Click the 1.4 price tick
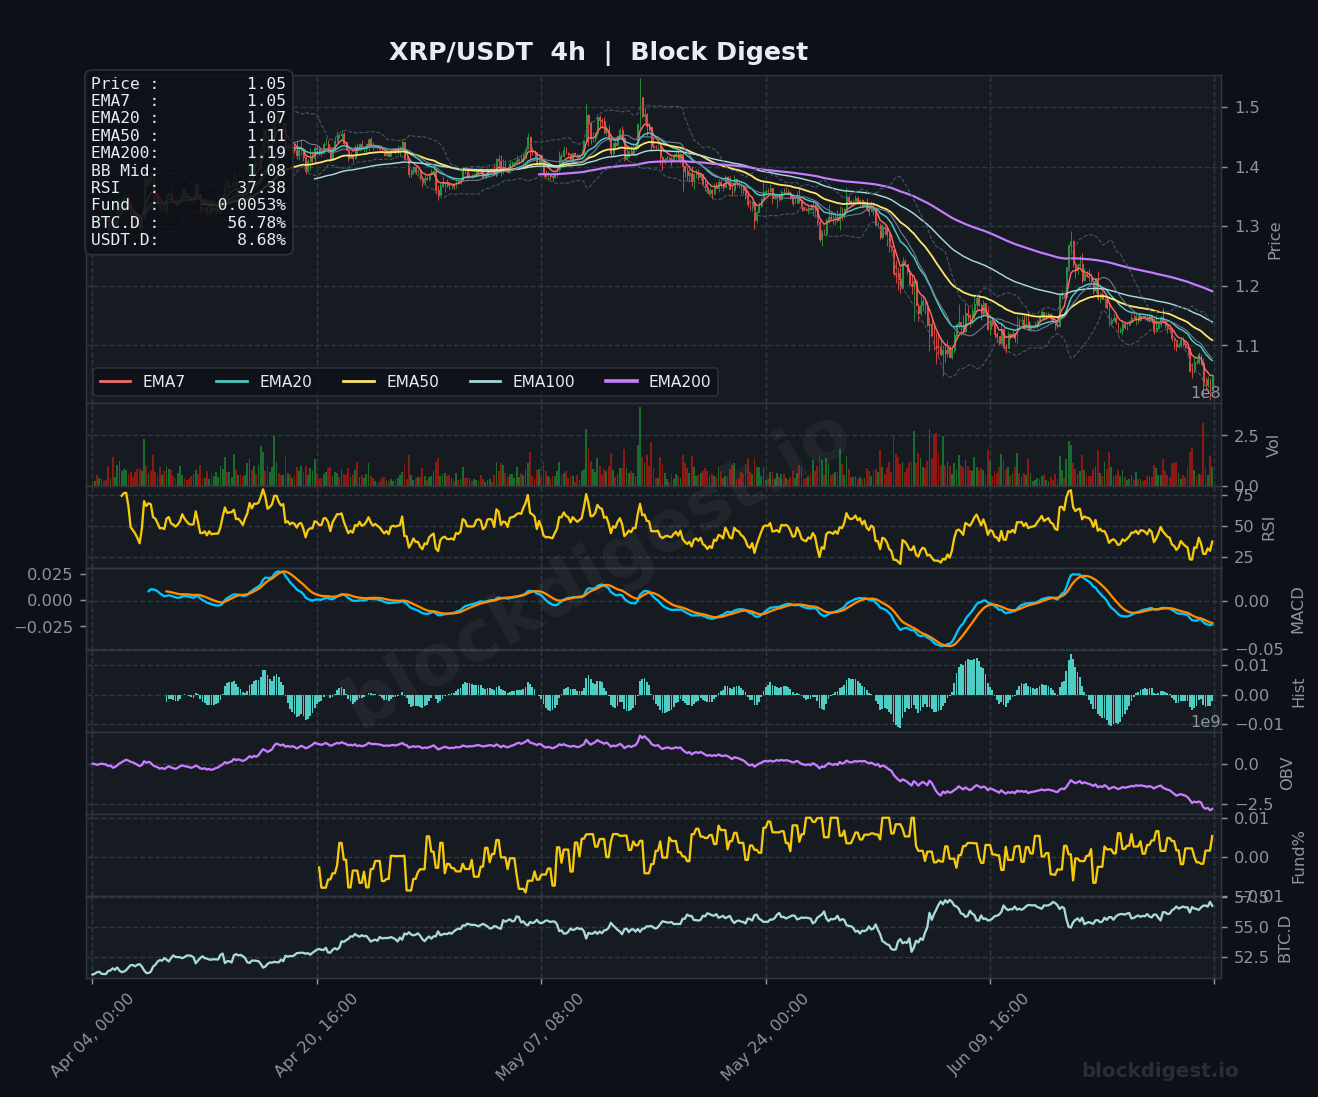The height and width of the screenshot is (1097, 1318). (x=1247, y=167)
